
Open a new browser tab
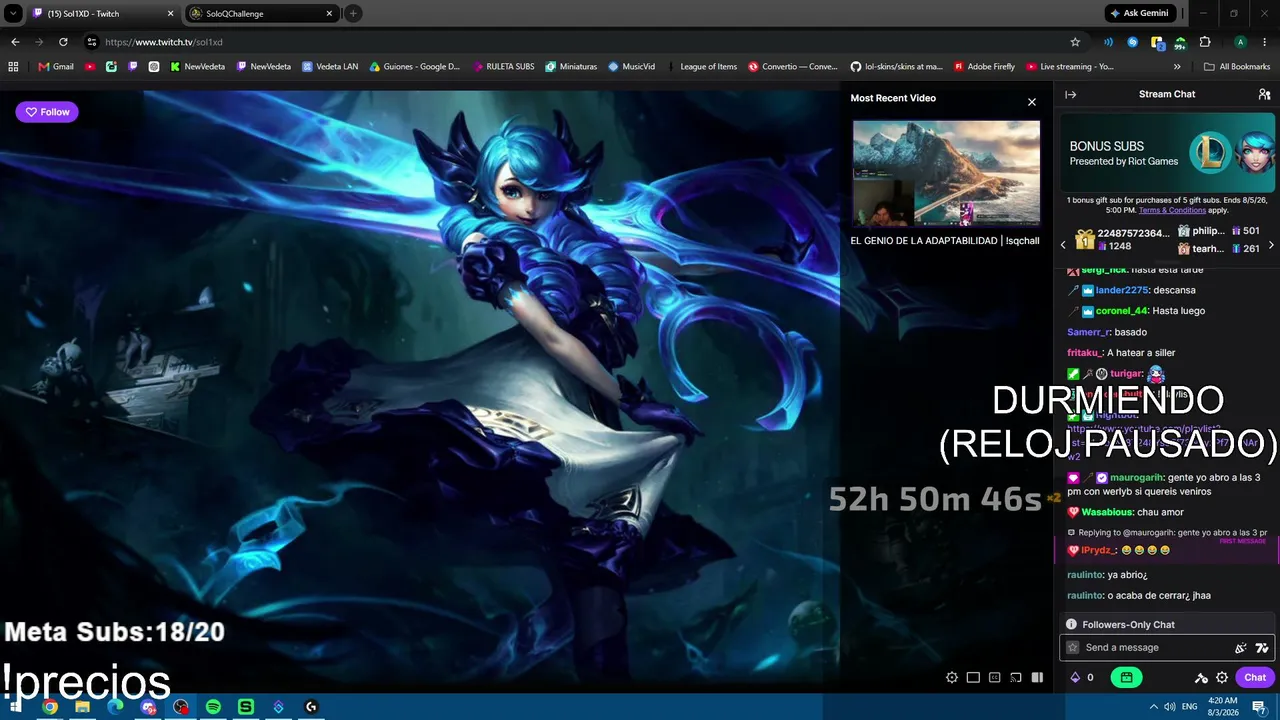[353, 13]
